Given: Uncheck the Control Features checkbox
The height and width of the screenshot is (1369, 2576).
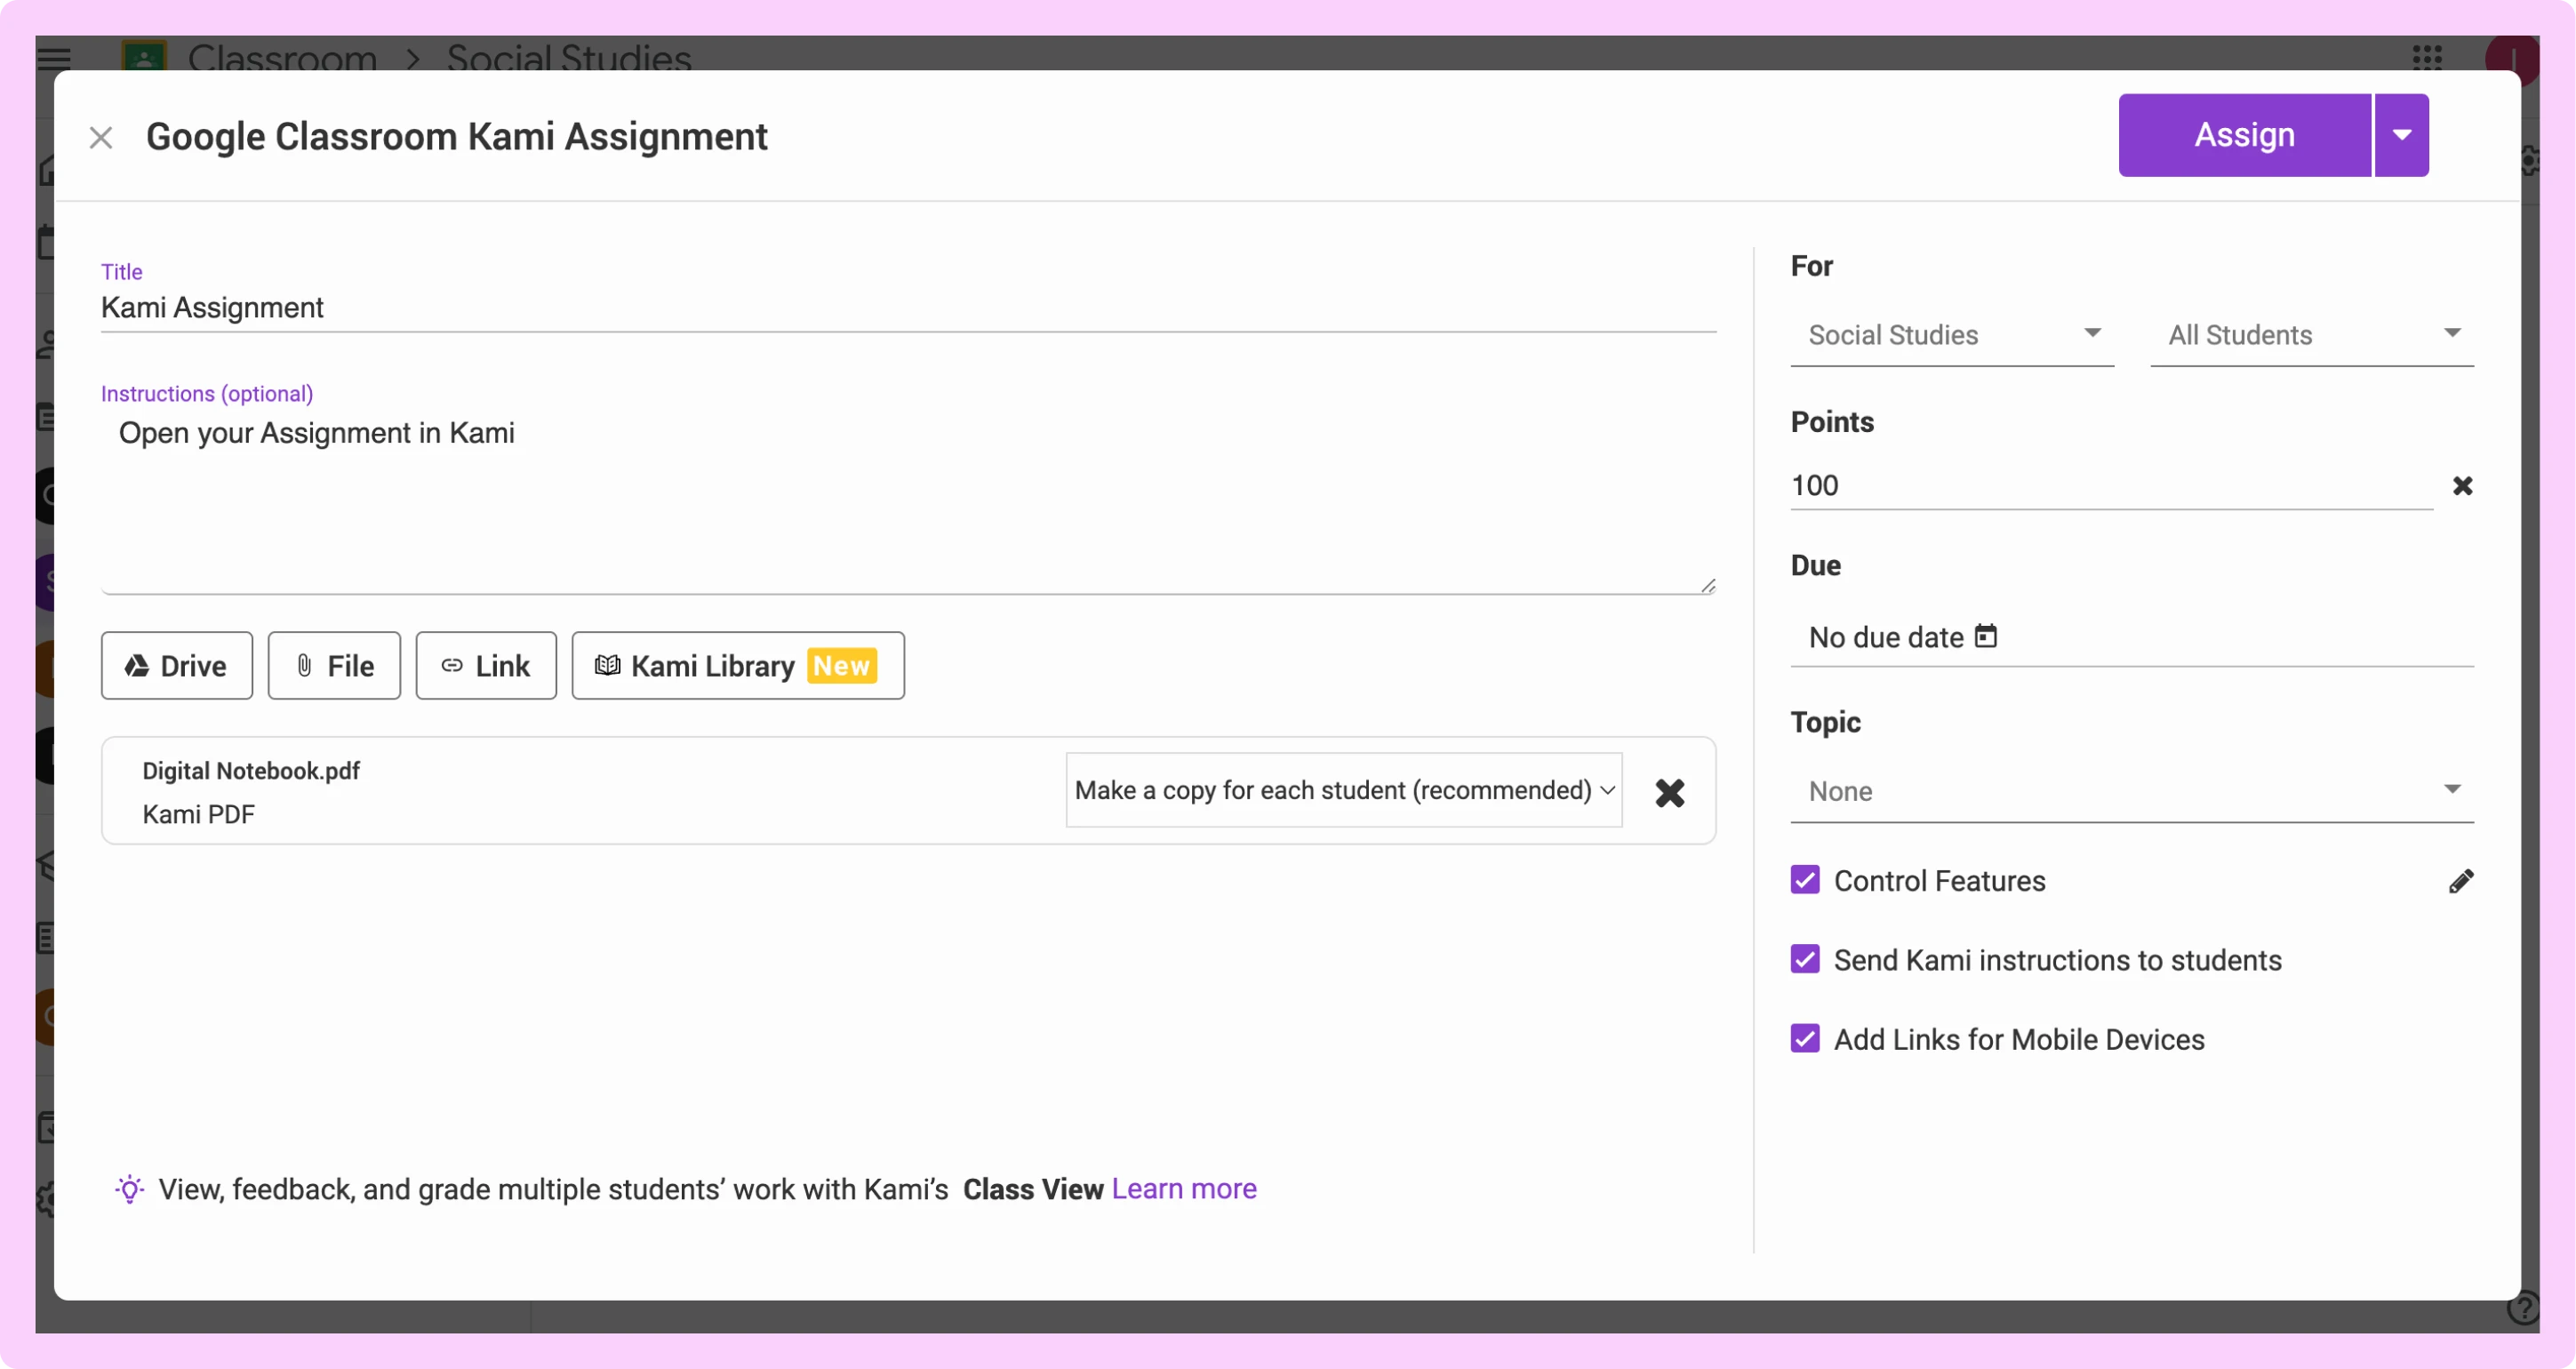Looking at the screenshot, I should (1804, 880).
